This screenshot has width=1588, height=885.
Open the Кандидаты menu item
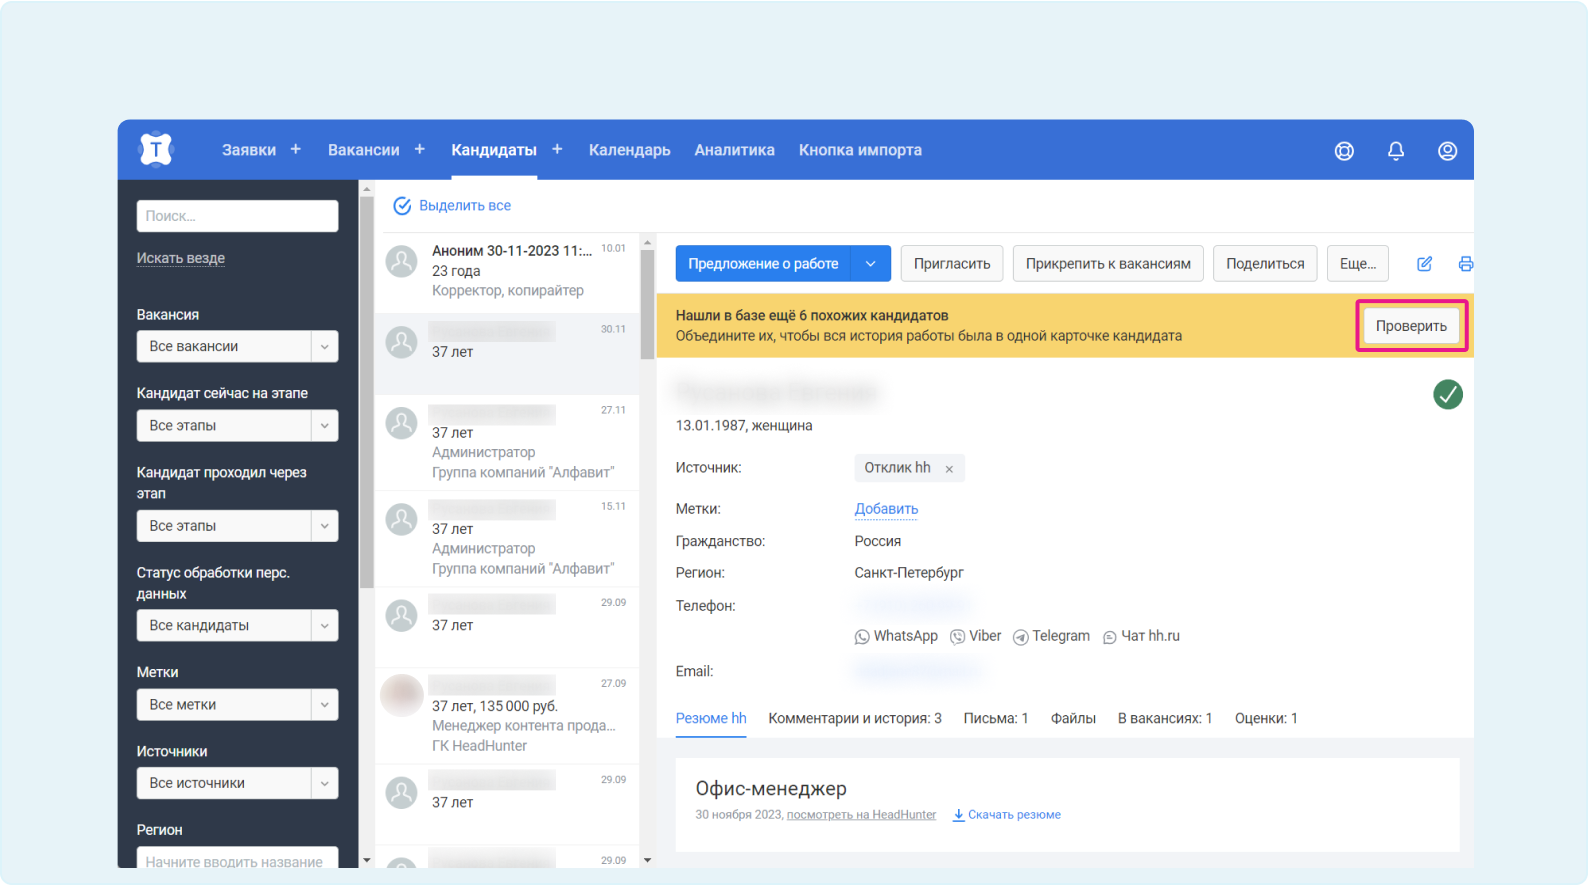[x=494, y=150]
